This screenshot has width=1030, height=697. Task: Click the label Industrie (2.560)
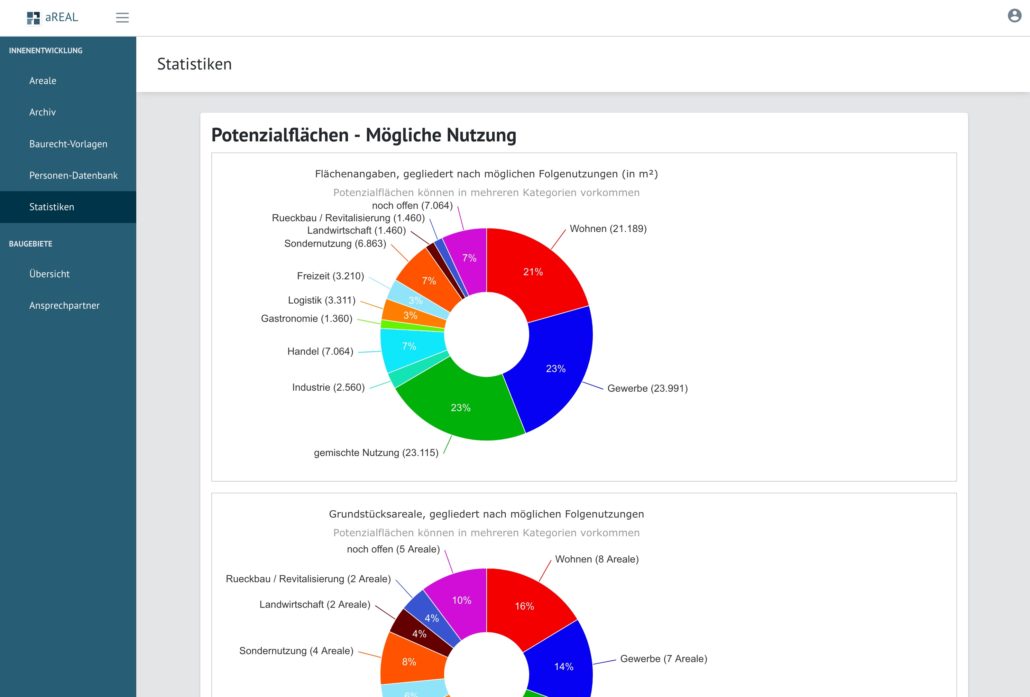click(328, 388)
